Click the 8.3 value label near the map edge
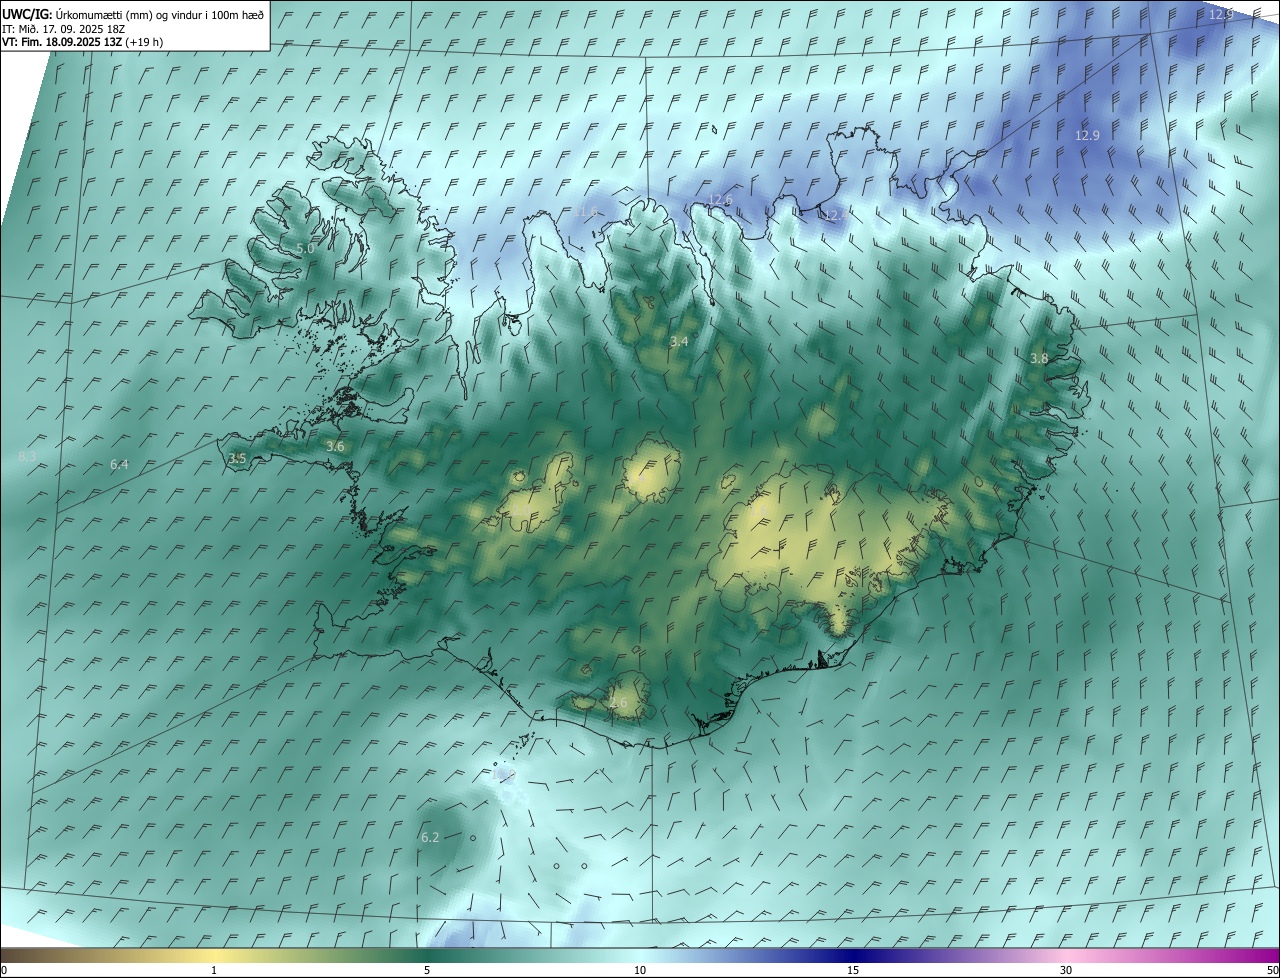This screenshot has width=1280, height=978. pos(28,457)
